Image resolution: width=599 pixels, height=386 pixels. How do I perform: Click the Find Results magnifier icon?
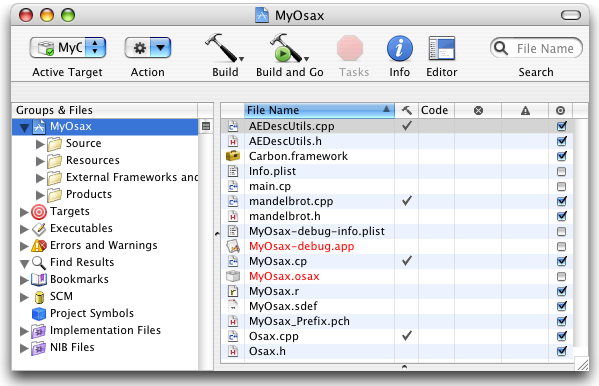39,263
